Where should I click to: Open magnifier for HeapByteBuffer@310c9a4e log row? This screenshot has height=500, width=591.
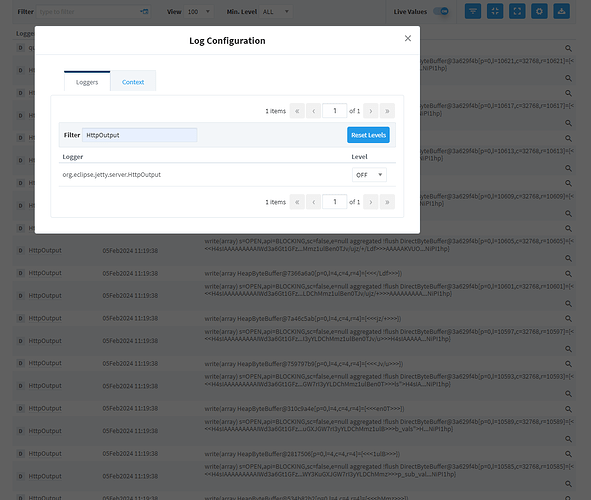(x=568, y=409)
